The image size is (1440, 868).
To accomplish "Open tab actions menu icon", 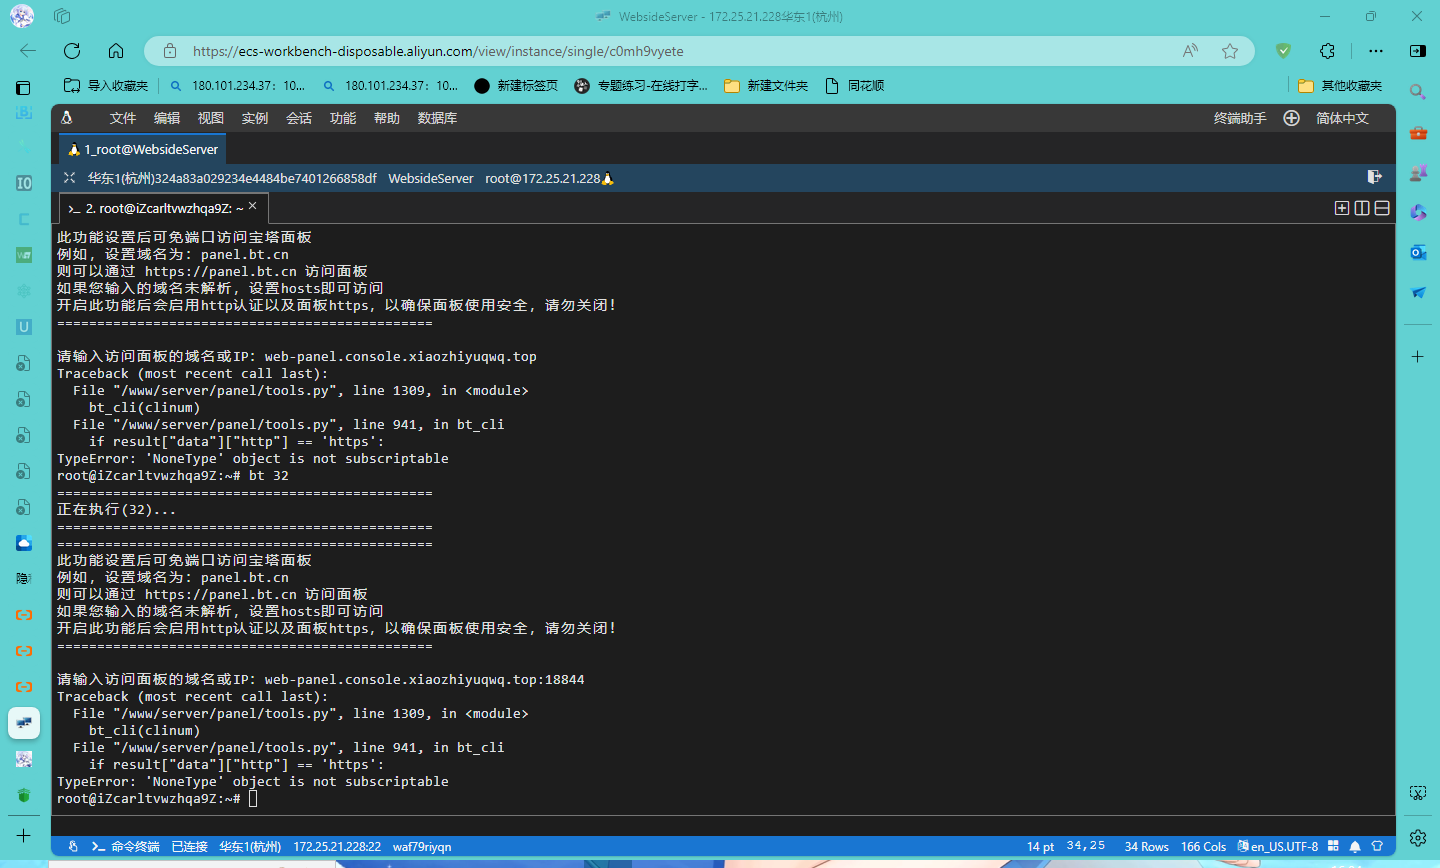I will [62, 16].
